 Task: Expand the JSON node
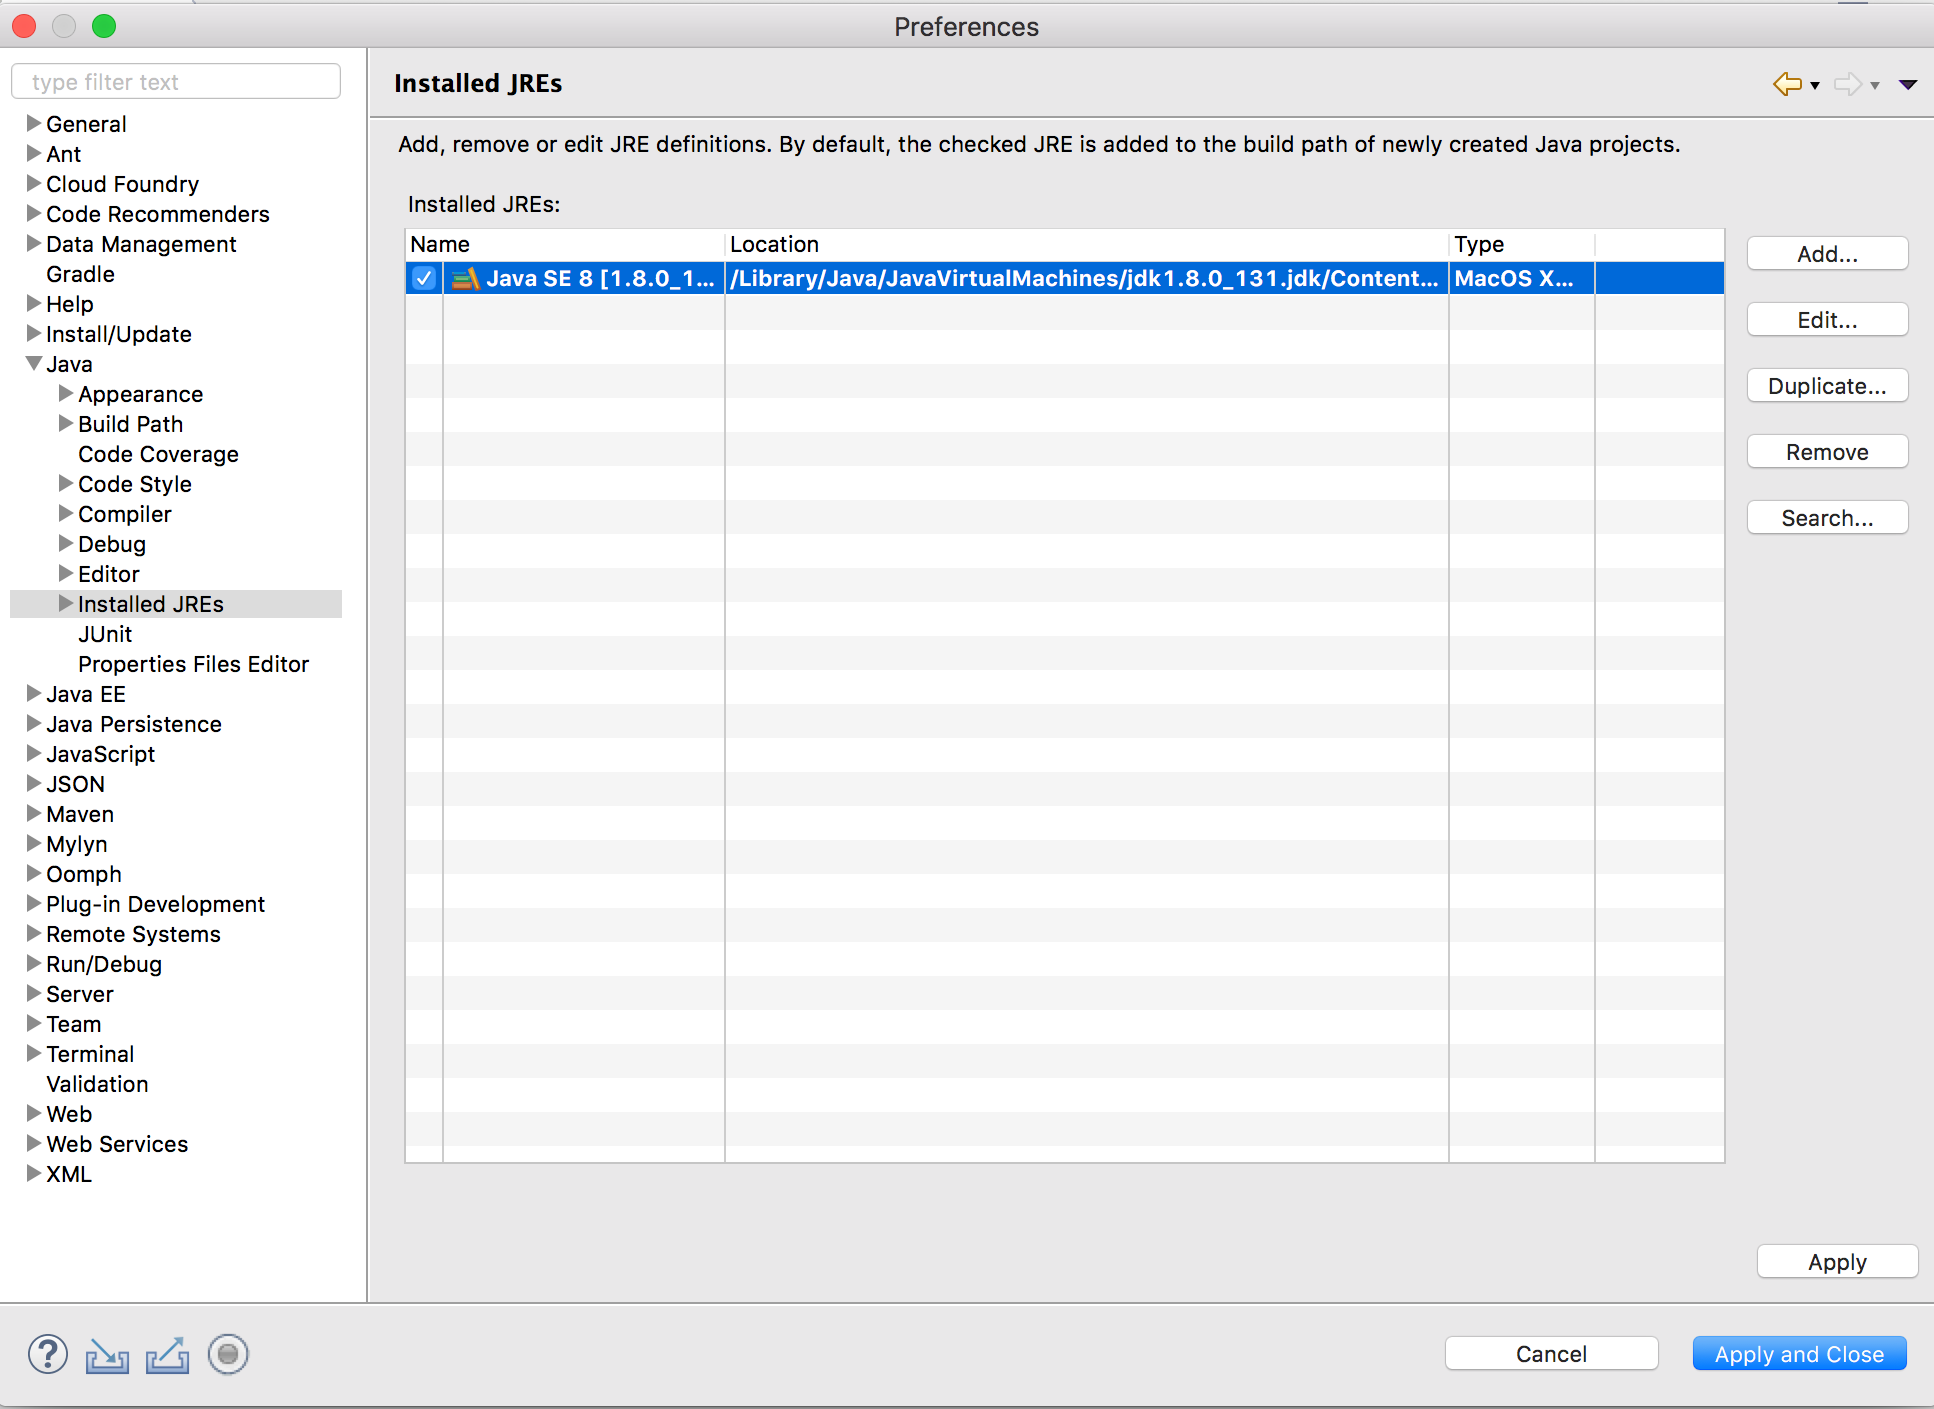(34, 783)
